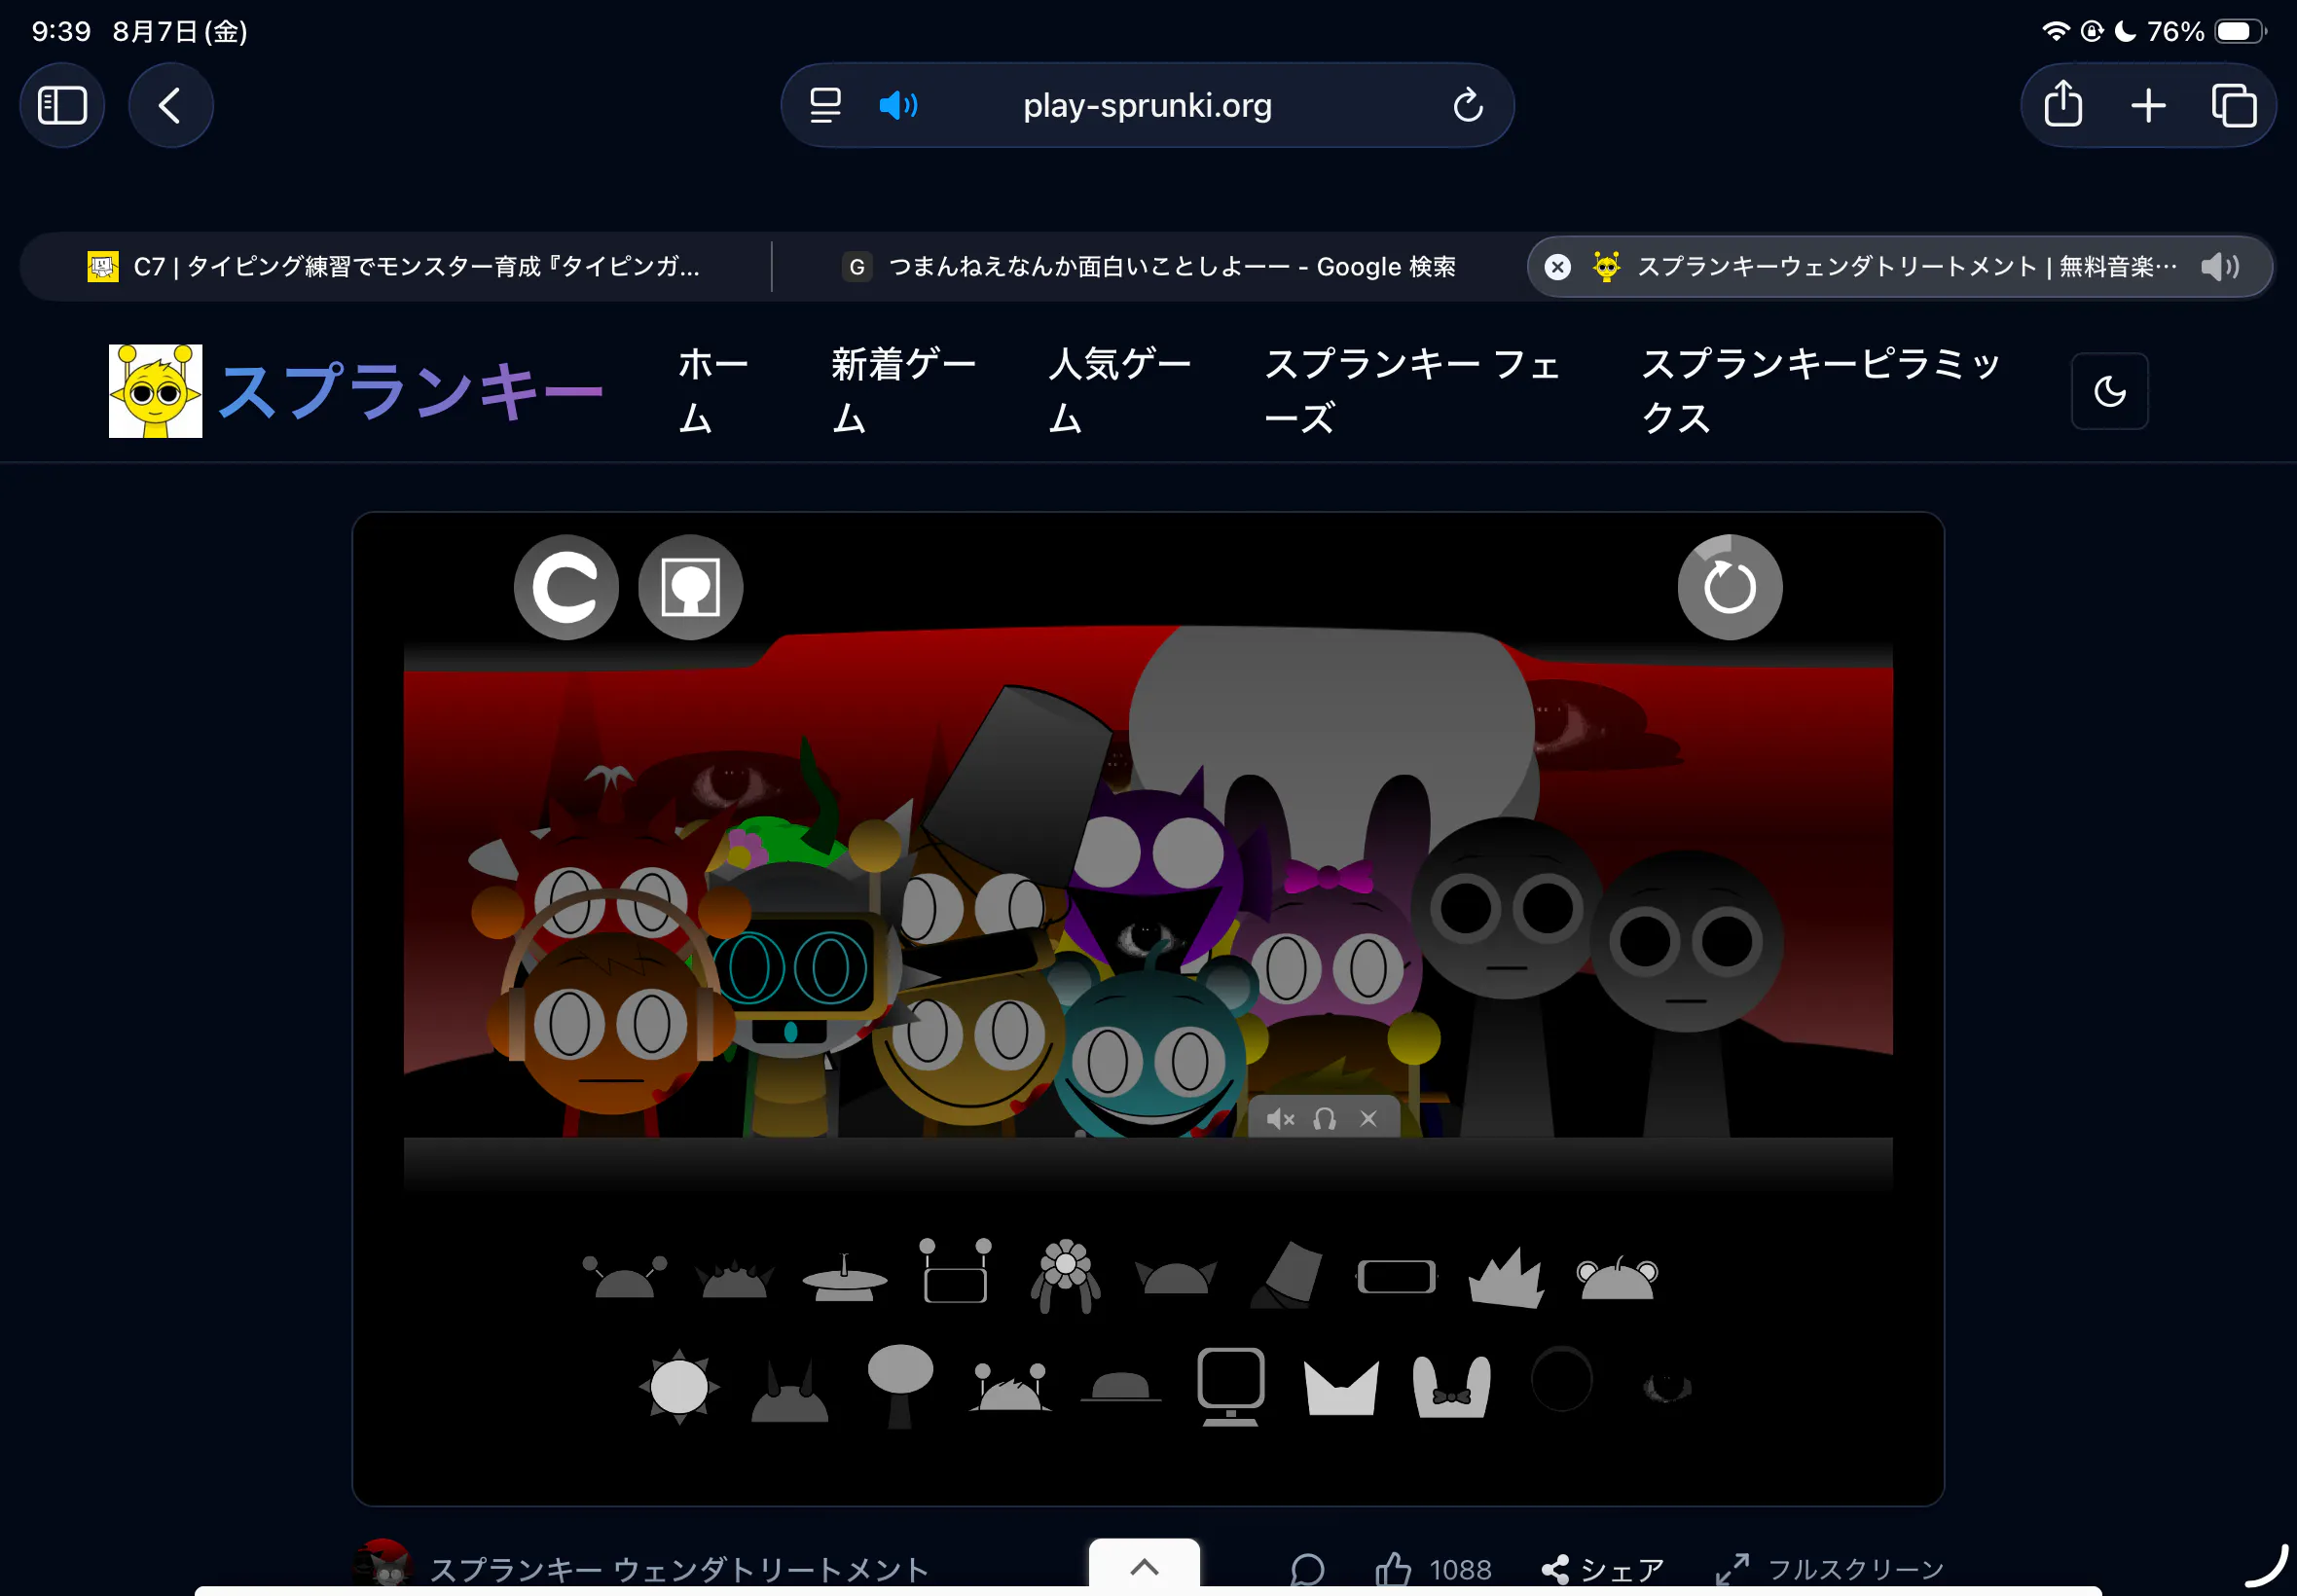Image resolution: width=2297 pixels, height=1596 pixels.
Task: Select the スプランキーウェンダトリートメント tab
Action: point(1898,267)
